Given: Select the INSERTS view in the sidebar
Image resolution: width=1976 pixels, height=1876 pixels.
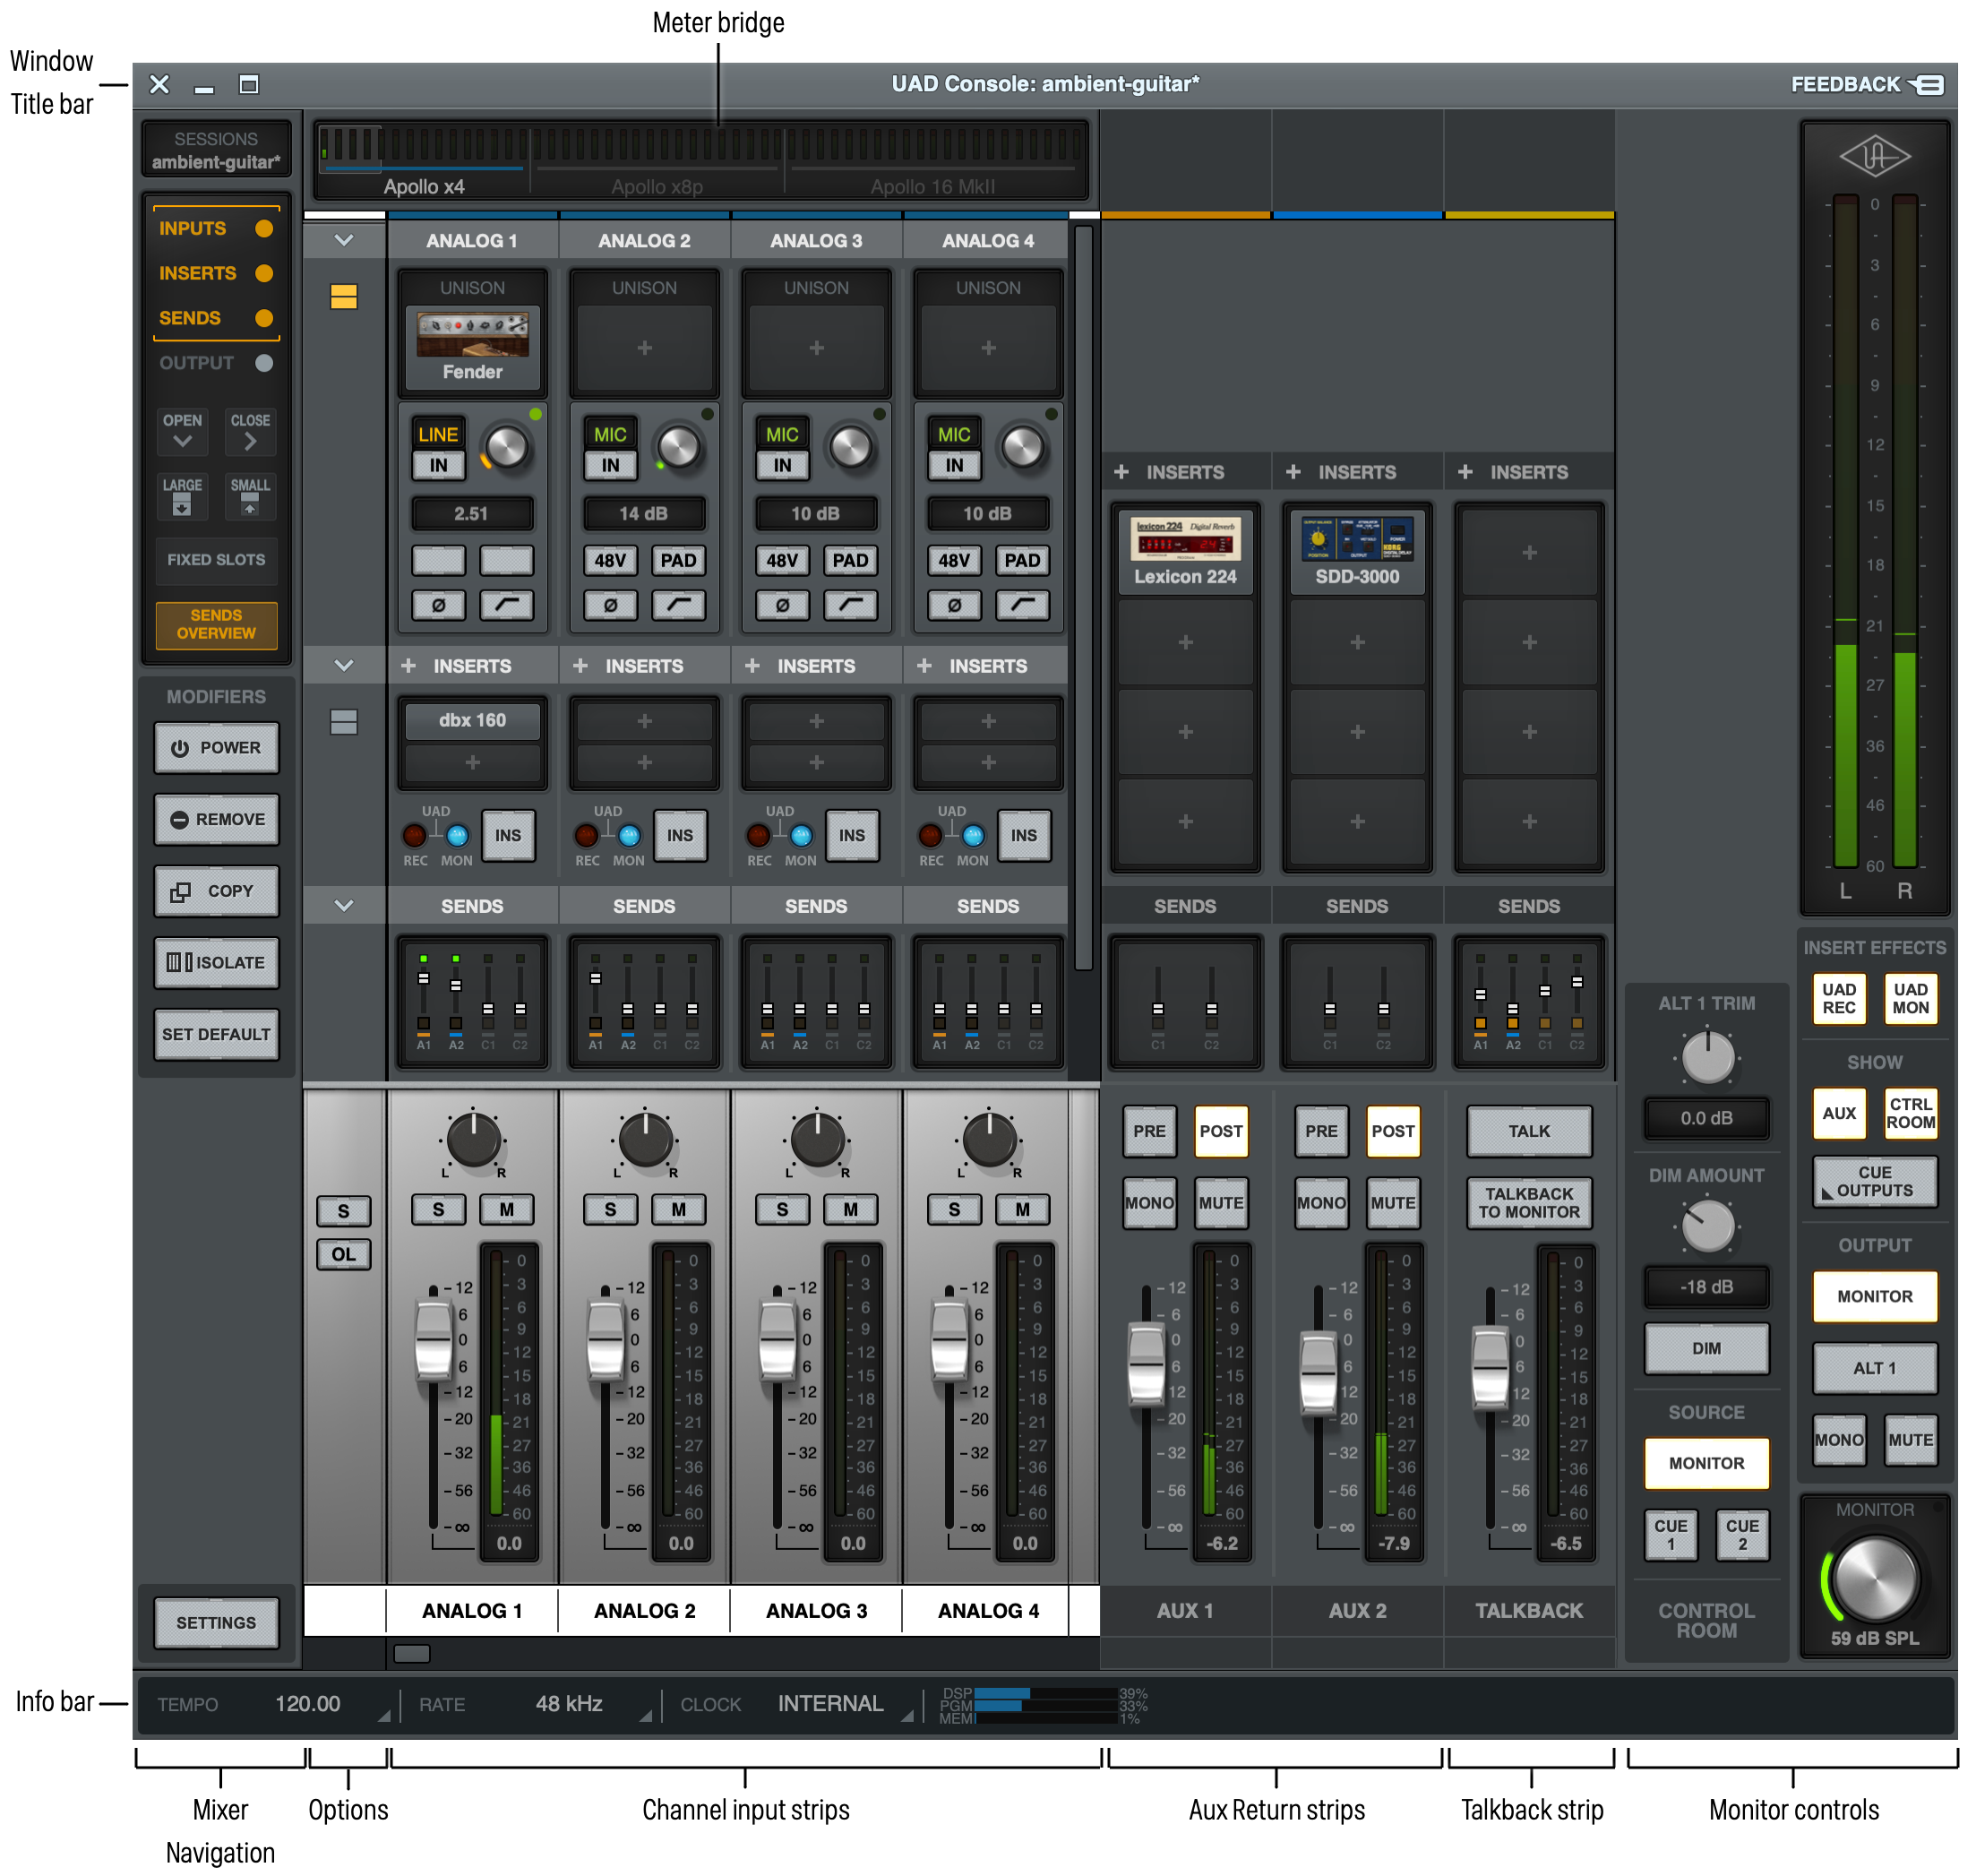Looking at the screenshot, I should [196, 272].
